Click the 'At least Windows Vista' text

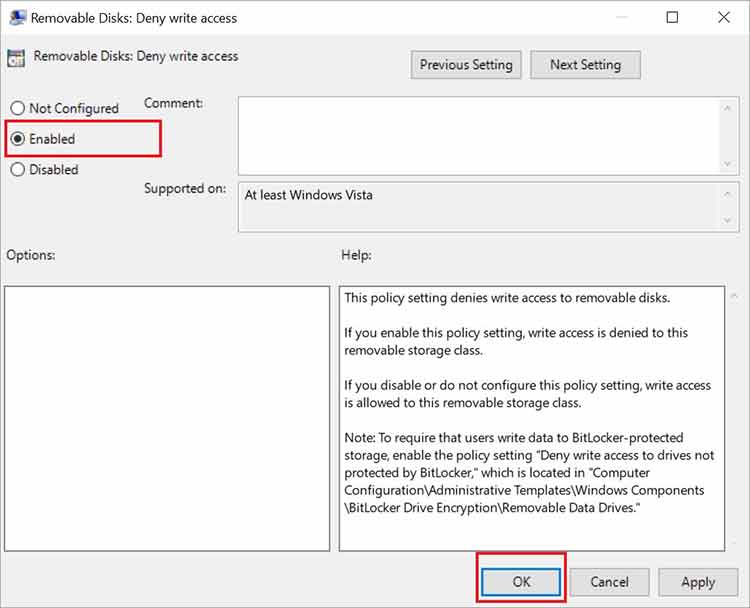[x=309, y=195]
